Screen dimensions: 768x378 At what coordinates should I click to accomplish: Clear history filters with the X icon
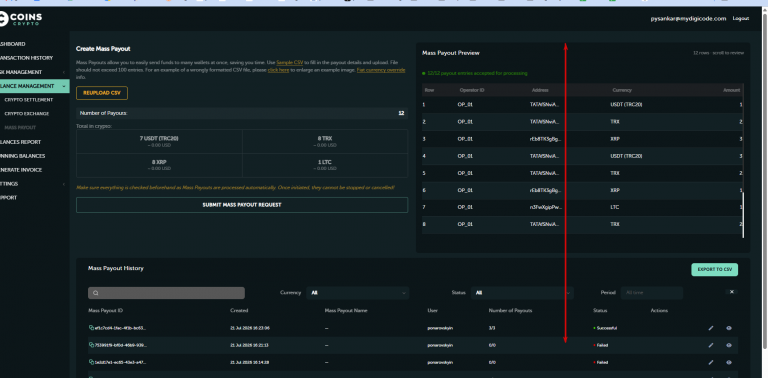[x=732, y=292]
